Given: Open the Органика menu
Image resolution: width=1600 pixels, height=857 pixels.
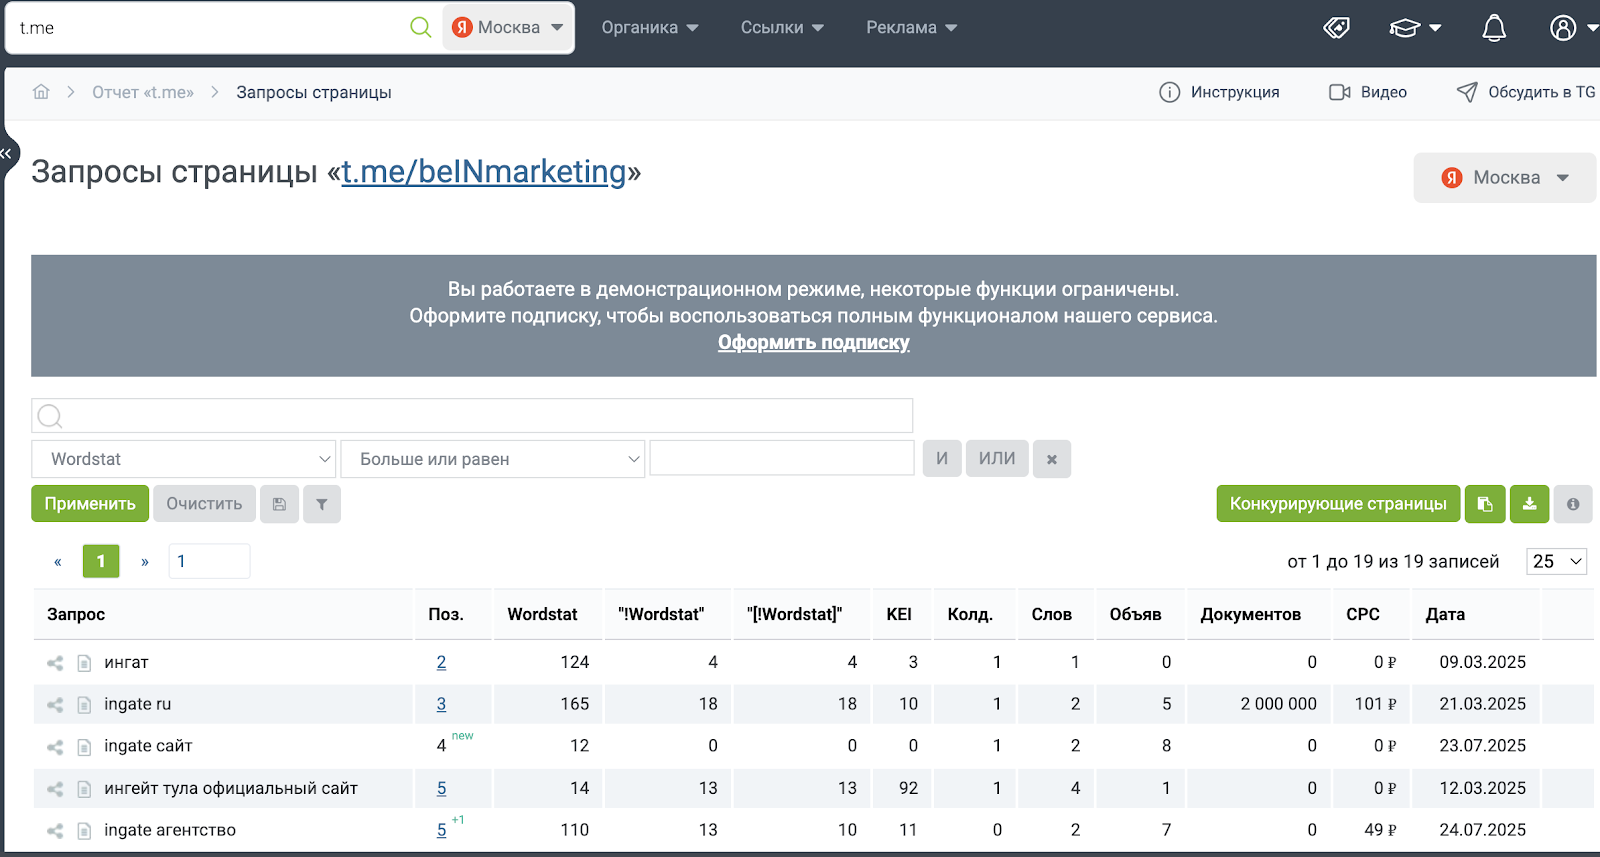Looking at the screenshot, I should coord(650,28).
